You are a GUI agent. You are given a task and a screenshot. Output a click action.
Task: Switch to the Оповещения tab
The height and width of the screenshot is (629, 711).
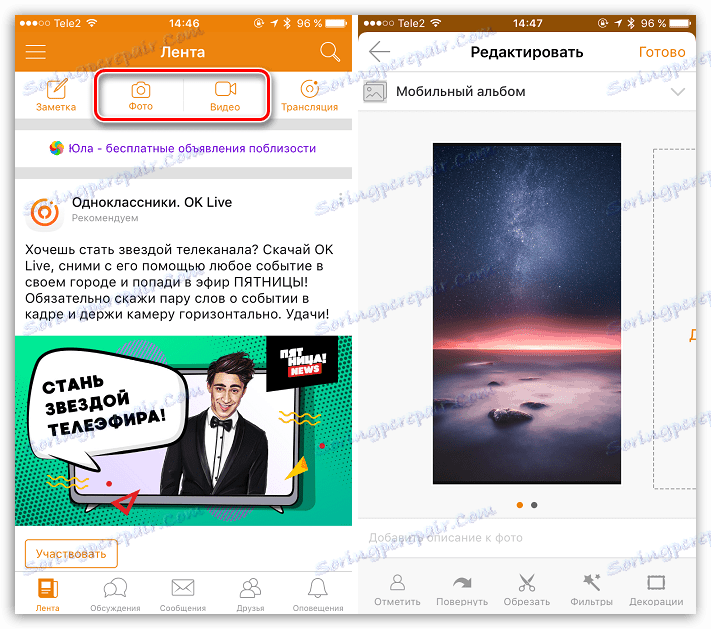click(x=318, y=595)
